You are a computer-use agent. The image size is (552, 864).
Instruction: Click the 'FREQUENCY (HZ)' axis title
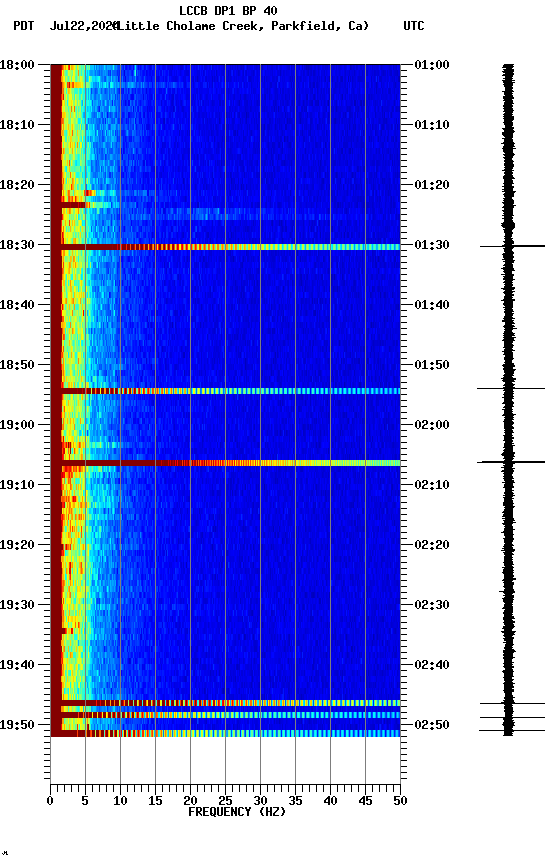pyautogui.click(x=237, y=813)
